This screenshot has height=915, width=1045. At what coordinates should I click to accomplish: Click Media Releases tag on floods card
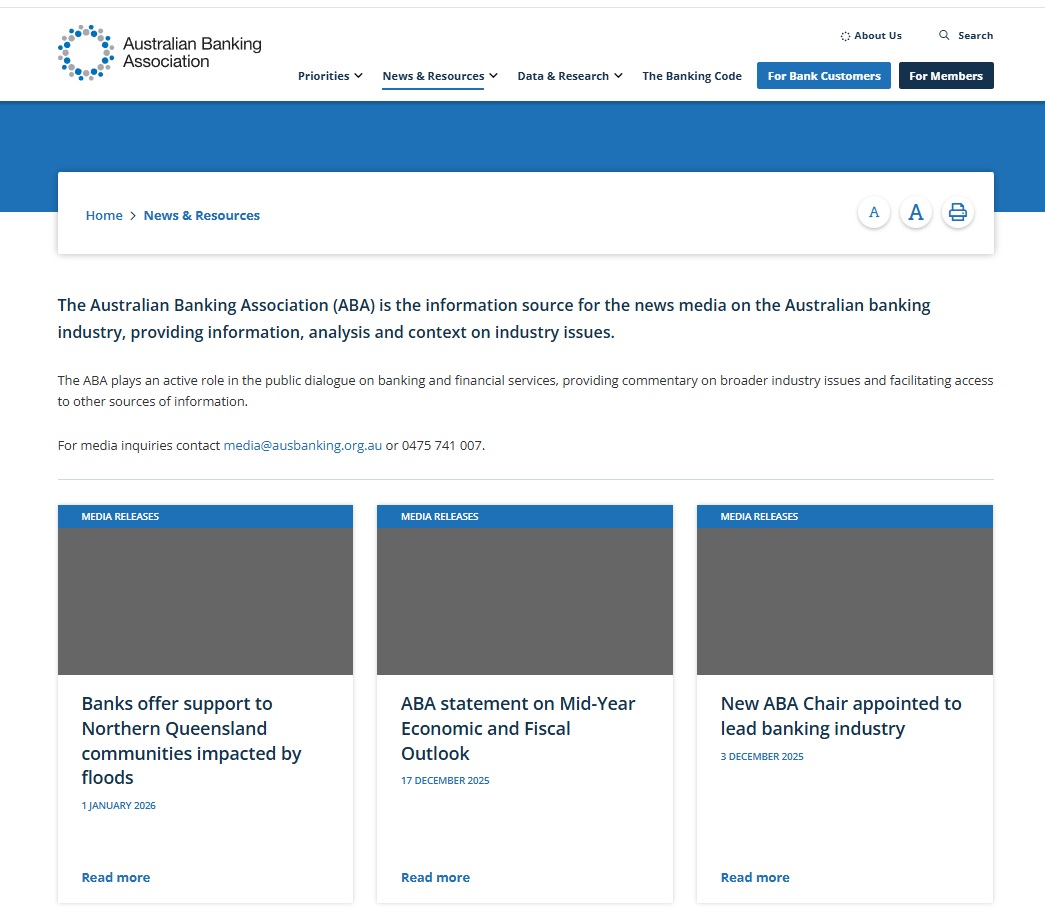pos(120,516)
